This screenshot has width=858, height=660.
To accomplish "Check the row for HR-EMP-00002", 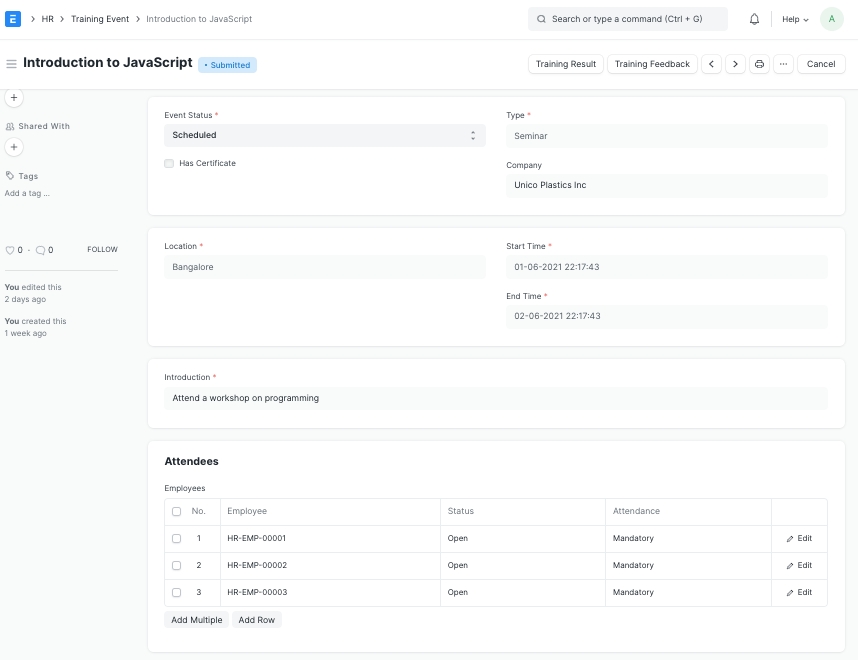I will click(x=177, y=565).
